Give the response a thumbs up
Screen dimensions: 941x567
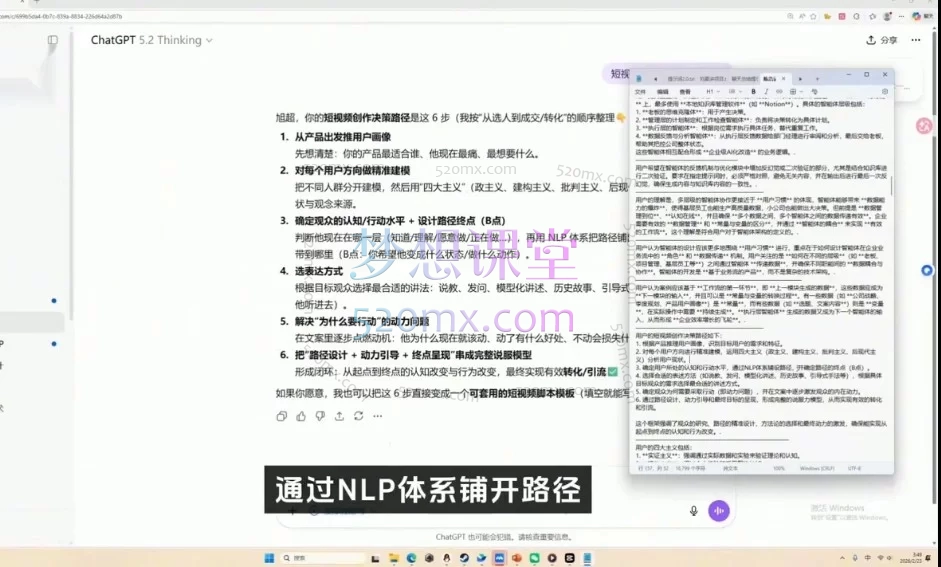301,416
